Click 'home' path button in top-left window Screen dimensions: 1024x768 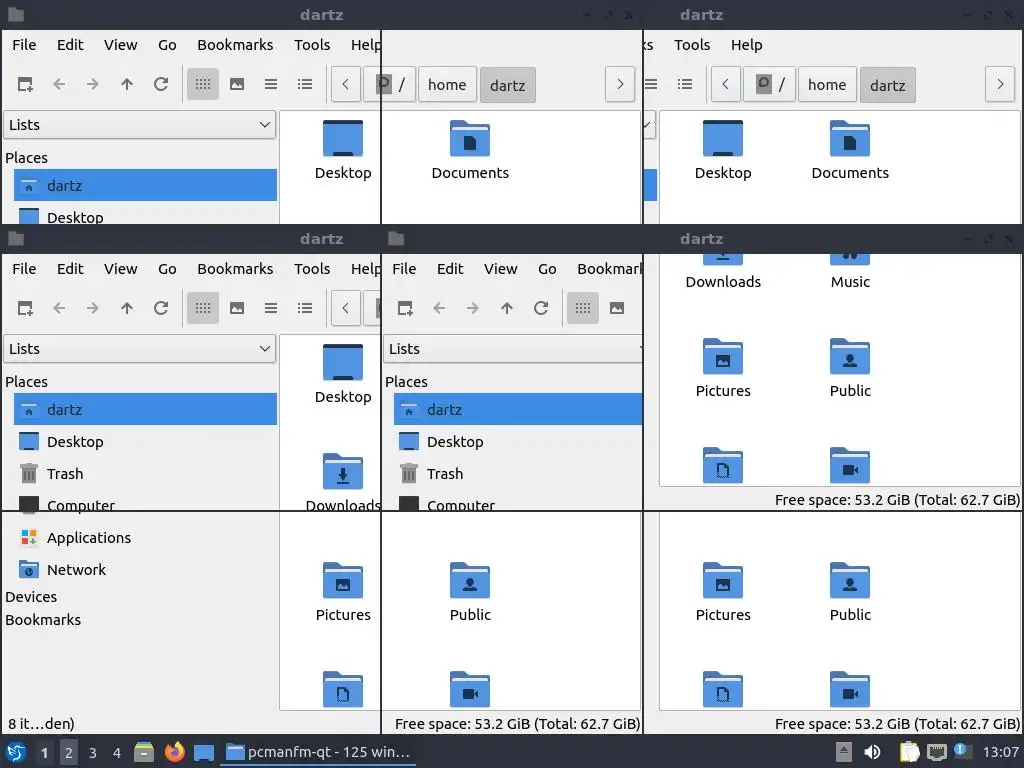click(x=447, y=85)
